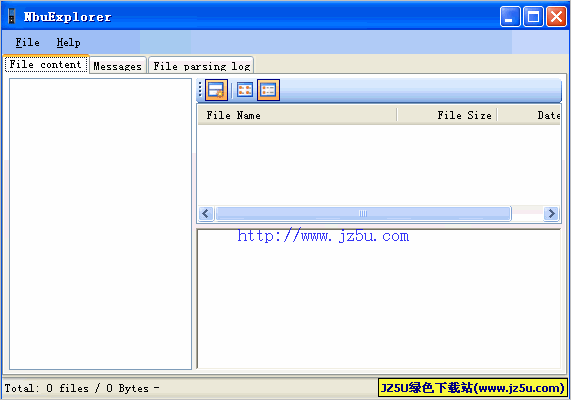Sort by File Size column header
The height and width of the screenshot is (400, 571).
pyautogui.click(x=447, y=115)
